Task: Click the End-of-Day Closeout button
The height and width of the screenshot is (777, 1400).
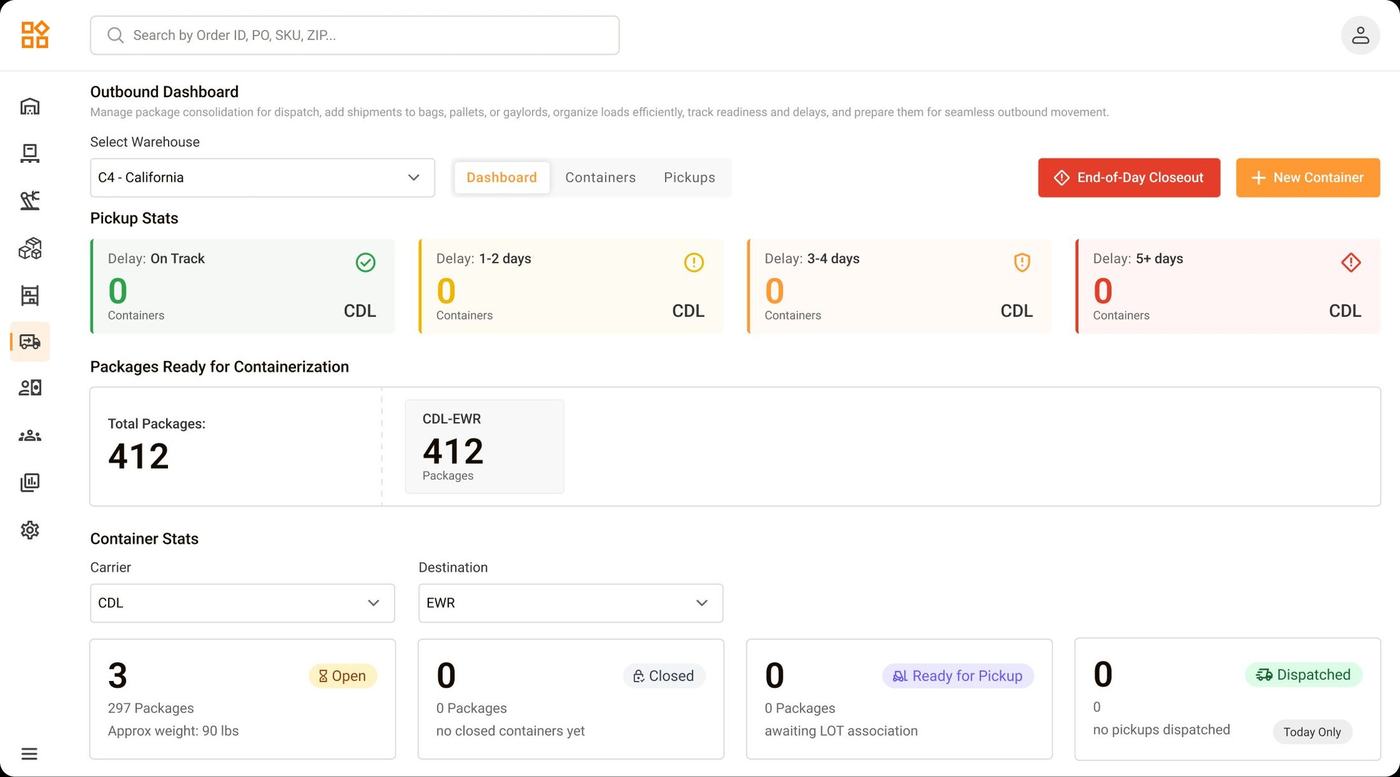Action: [x=1129, y=178]
